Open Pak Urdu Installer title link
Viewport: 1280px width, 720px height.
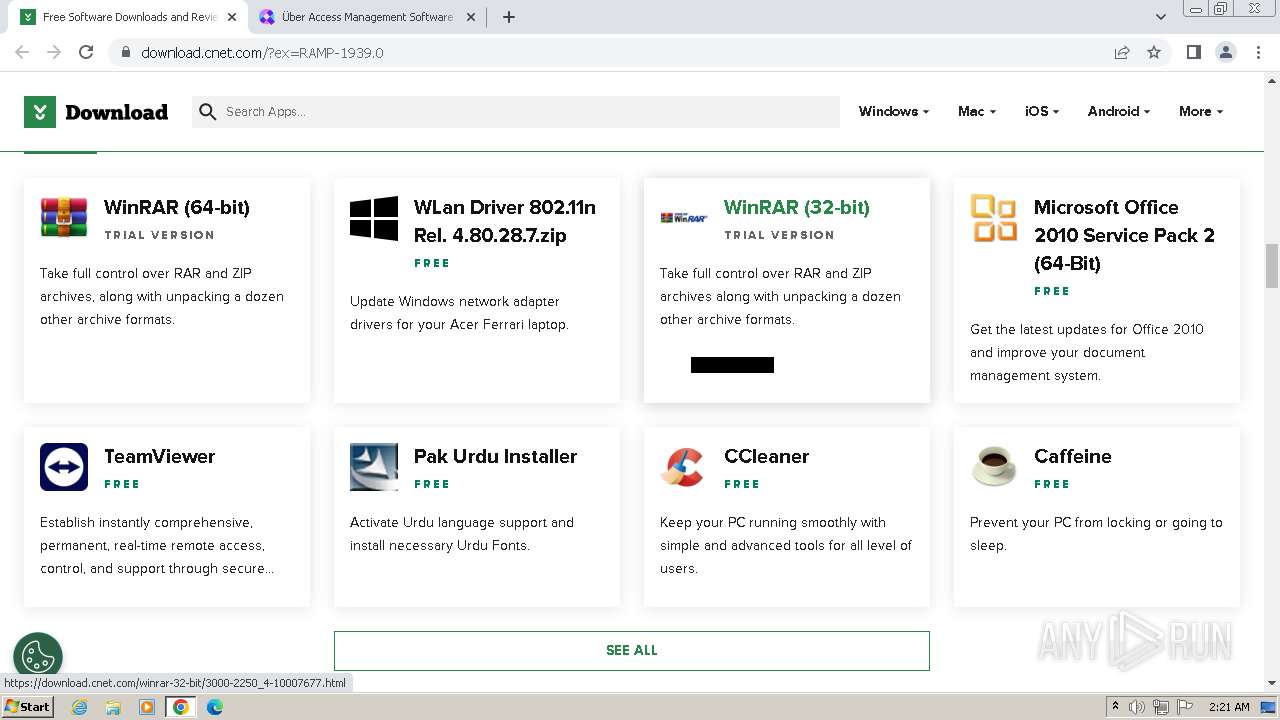pos(496,456)
